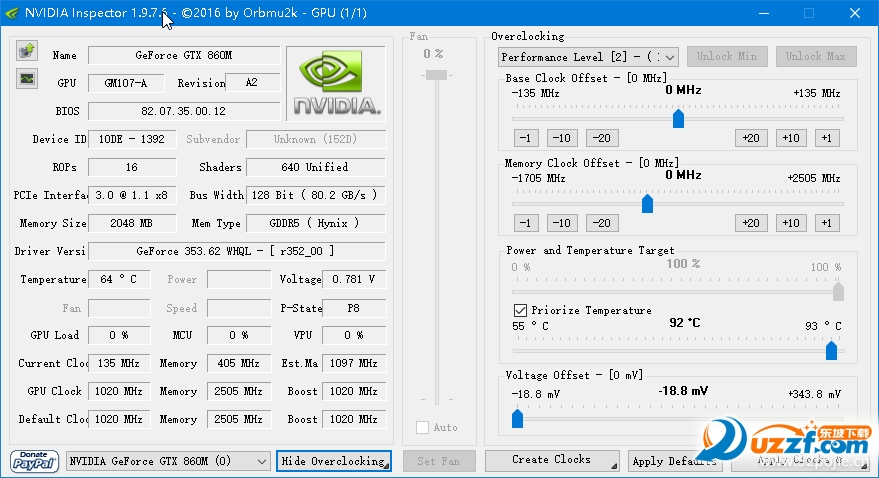Click the power target slider handle
This screenshot has width=879, height=478.
click(x=838, y=291)
